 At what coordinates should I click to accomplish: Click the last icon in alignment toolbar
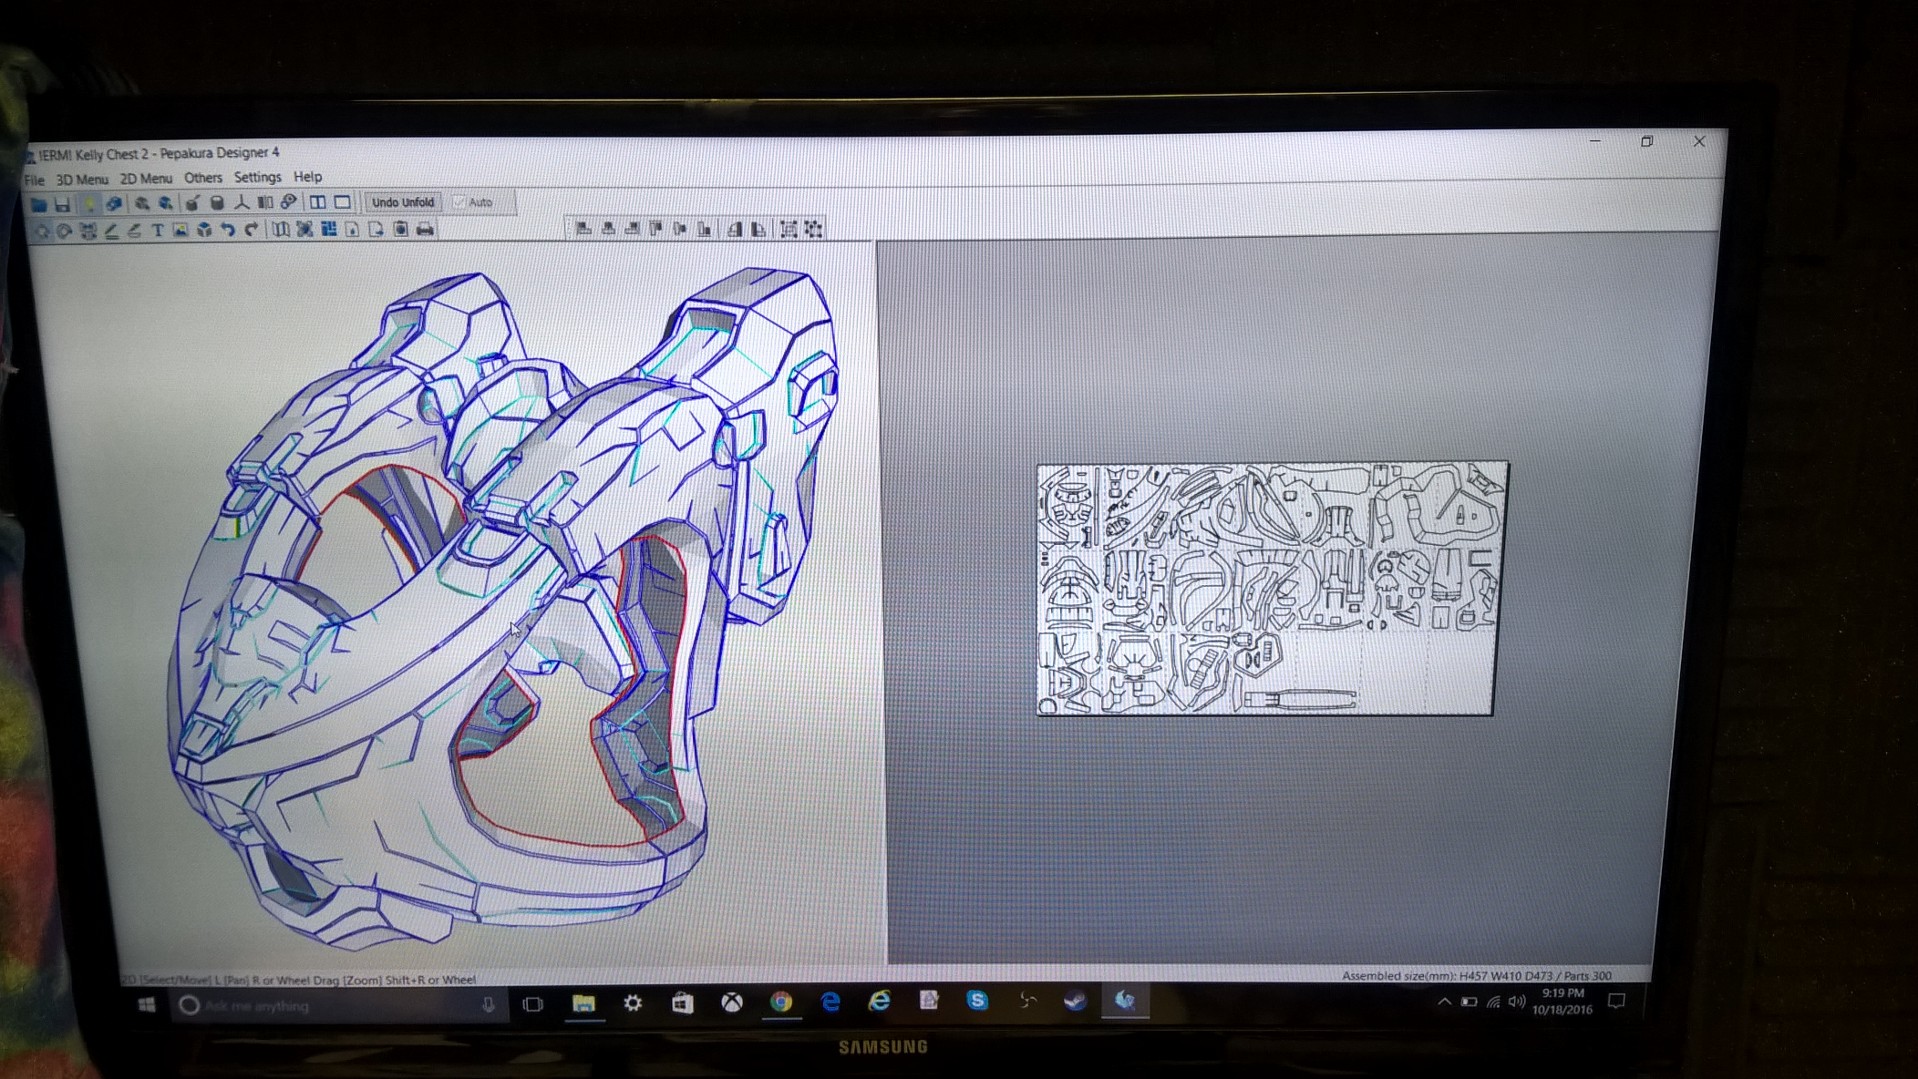click(813, 229)
